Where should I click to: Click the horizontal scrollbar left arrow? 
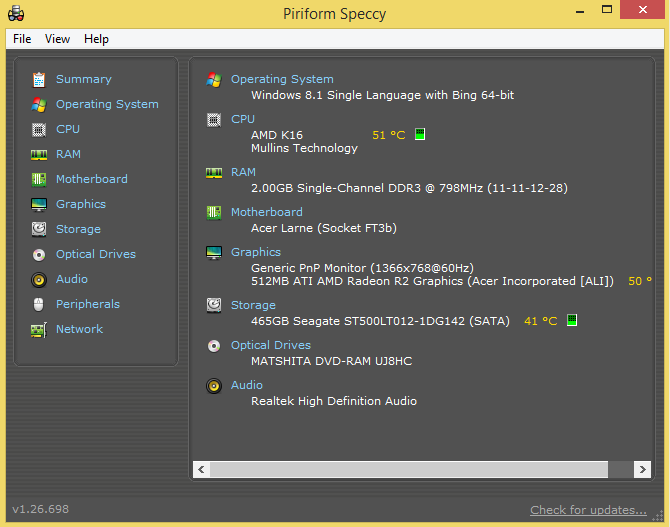[x=201, y=469]
